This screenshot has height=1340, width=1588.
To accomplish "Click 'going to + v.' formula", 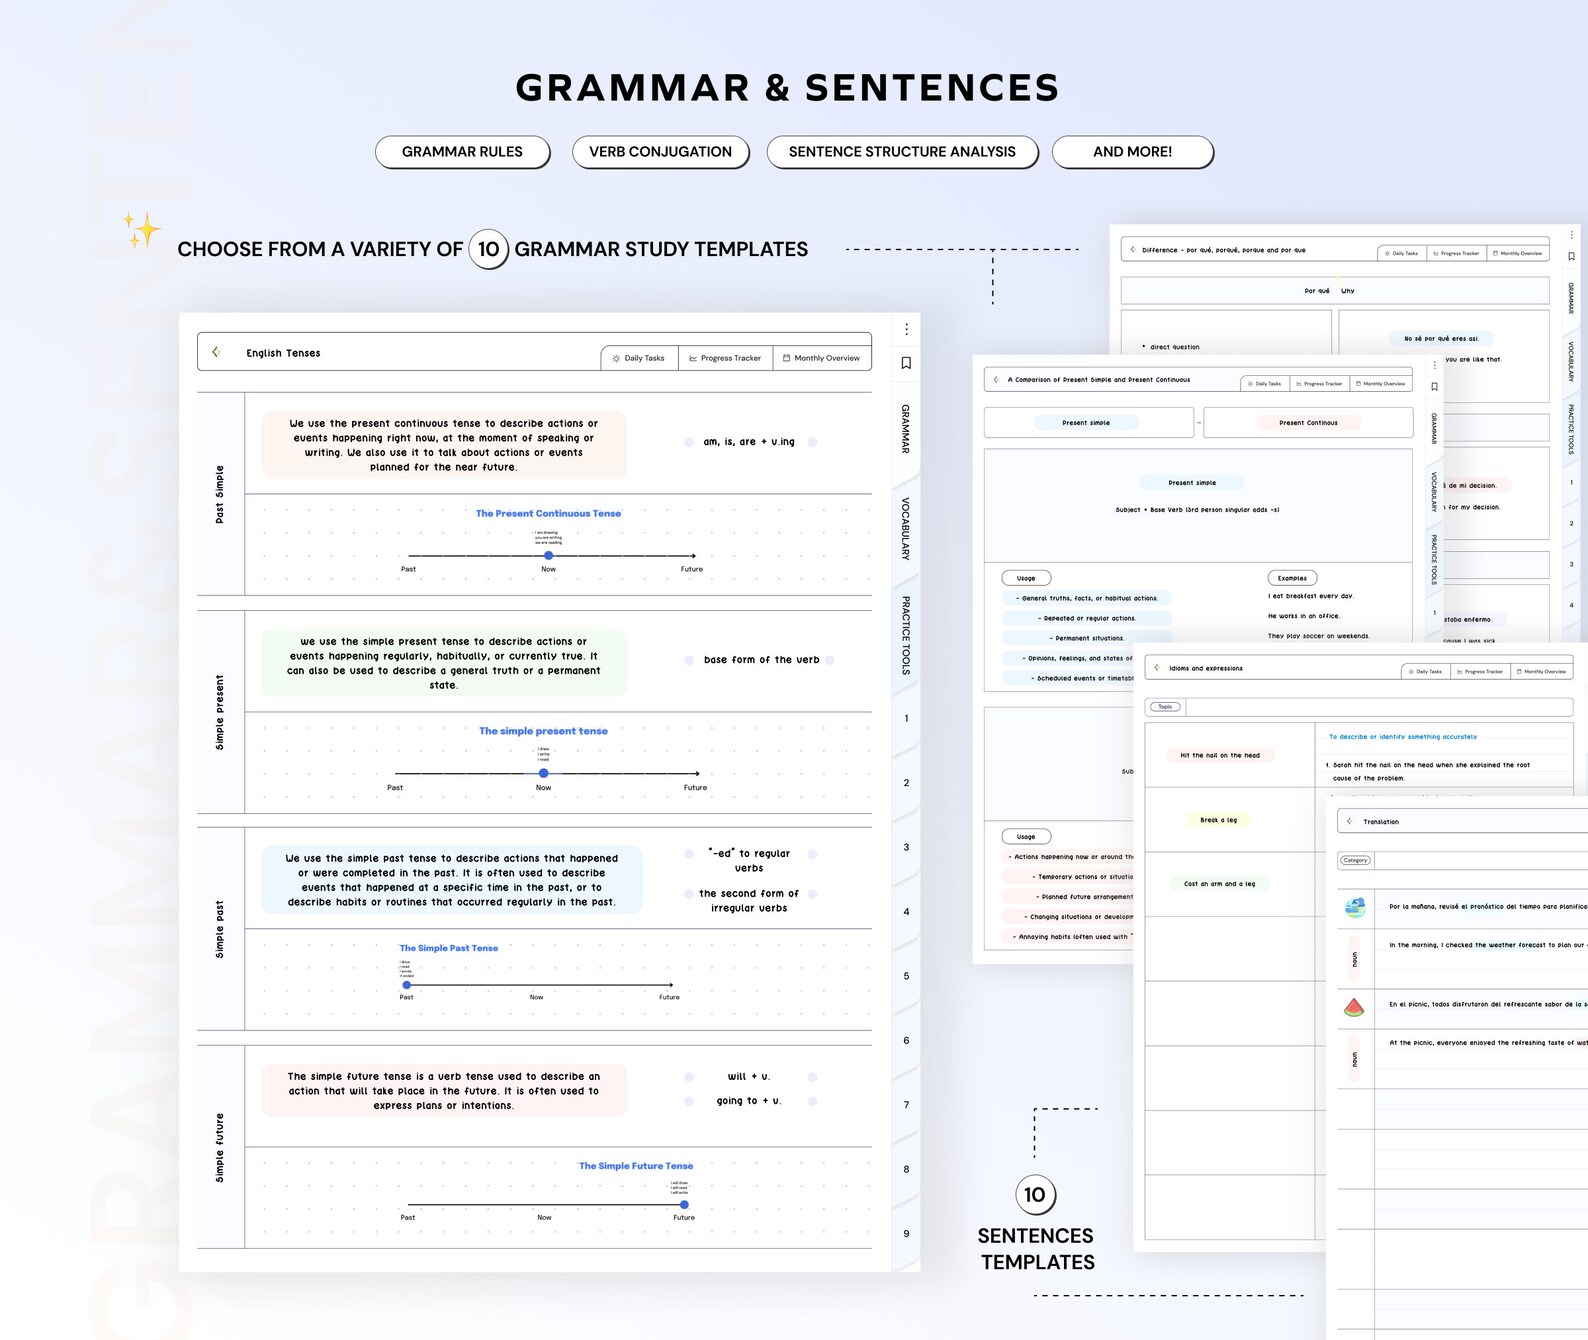I will (x=749, y=1101).
